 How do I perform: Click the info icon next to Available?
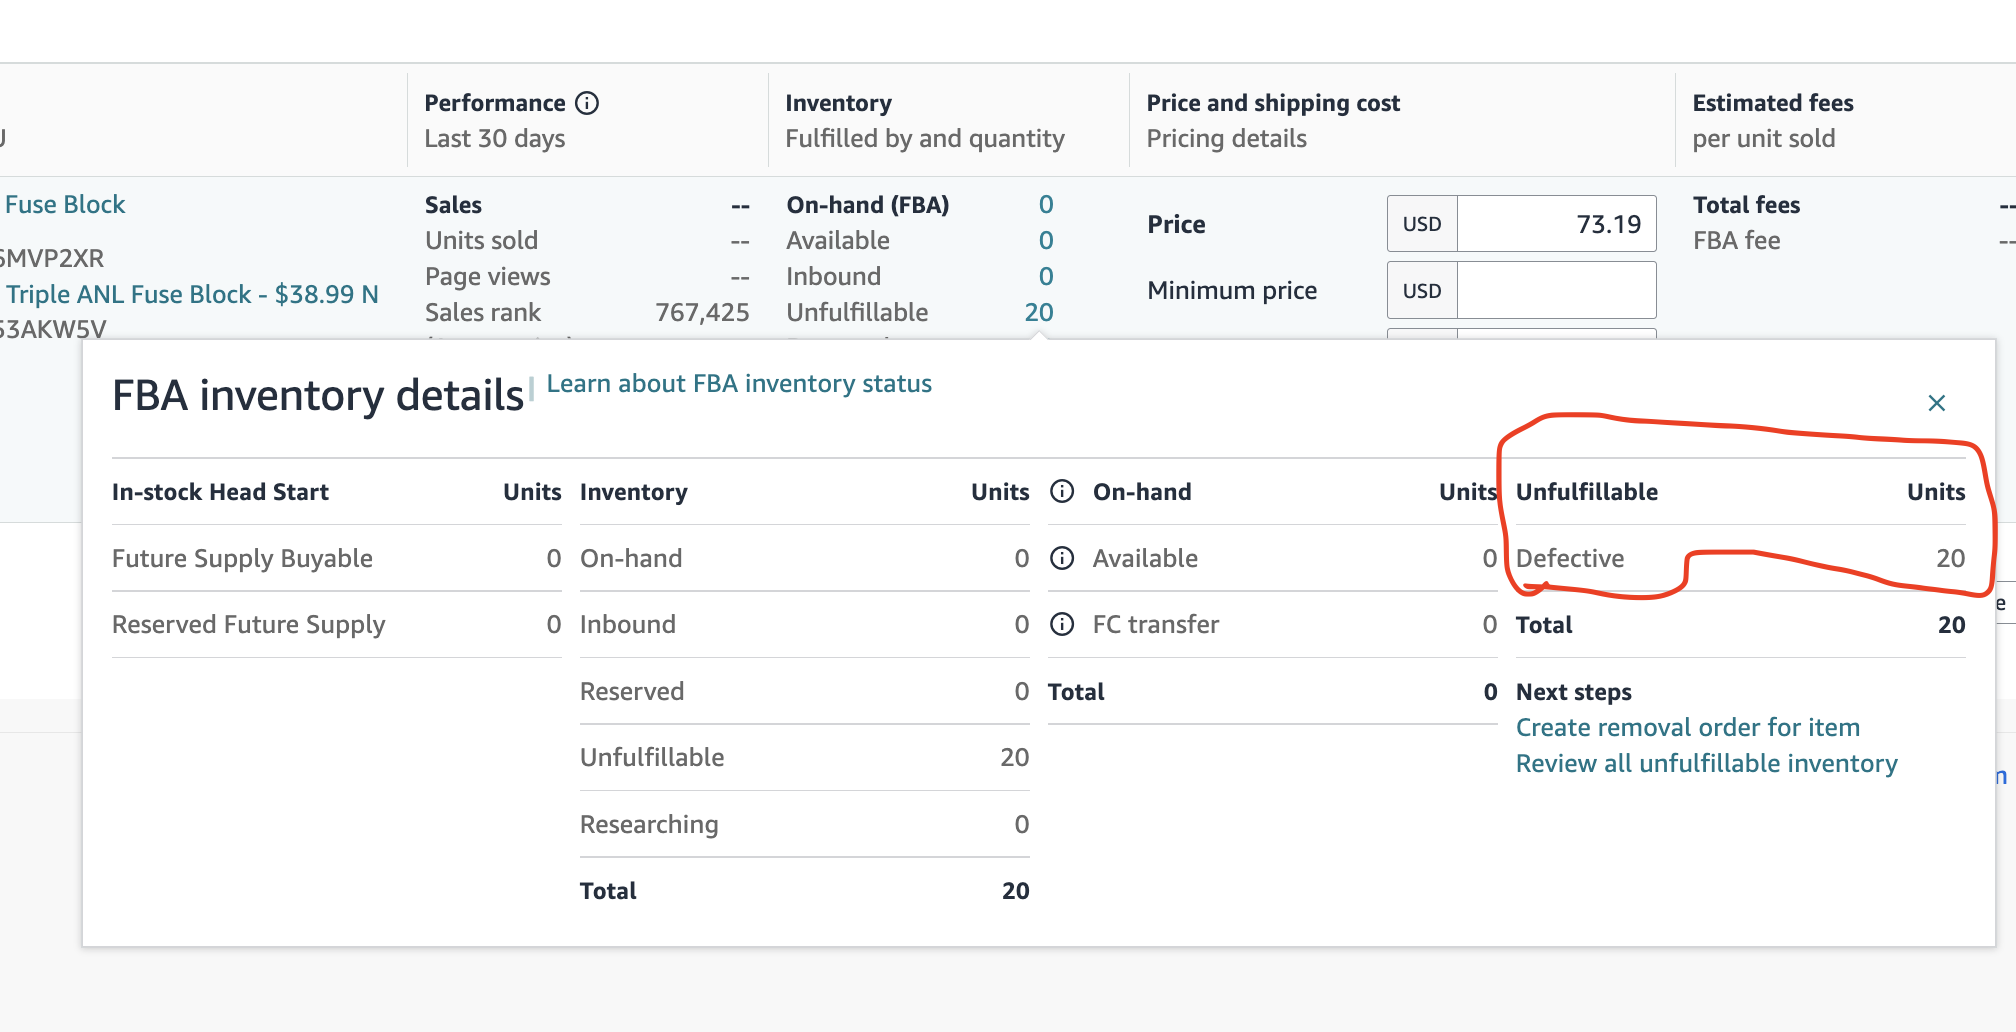click(x=1062, y=558)
